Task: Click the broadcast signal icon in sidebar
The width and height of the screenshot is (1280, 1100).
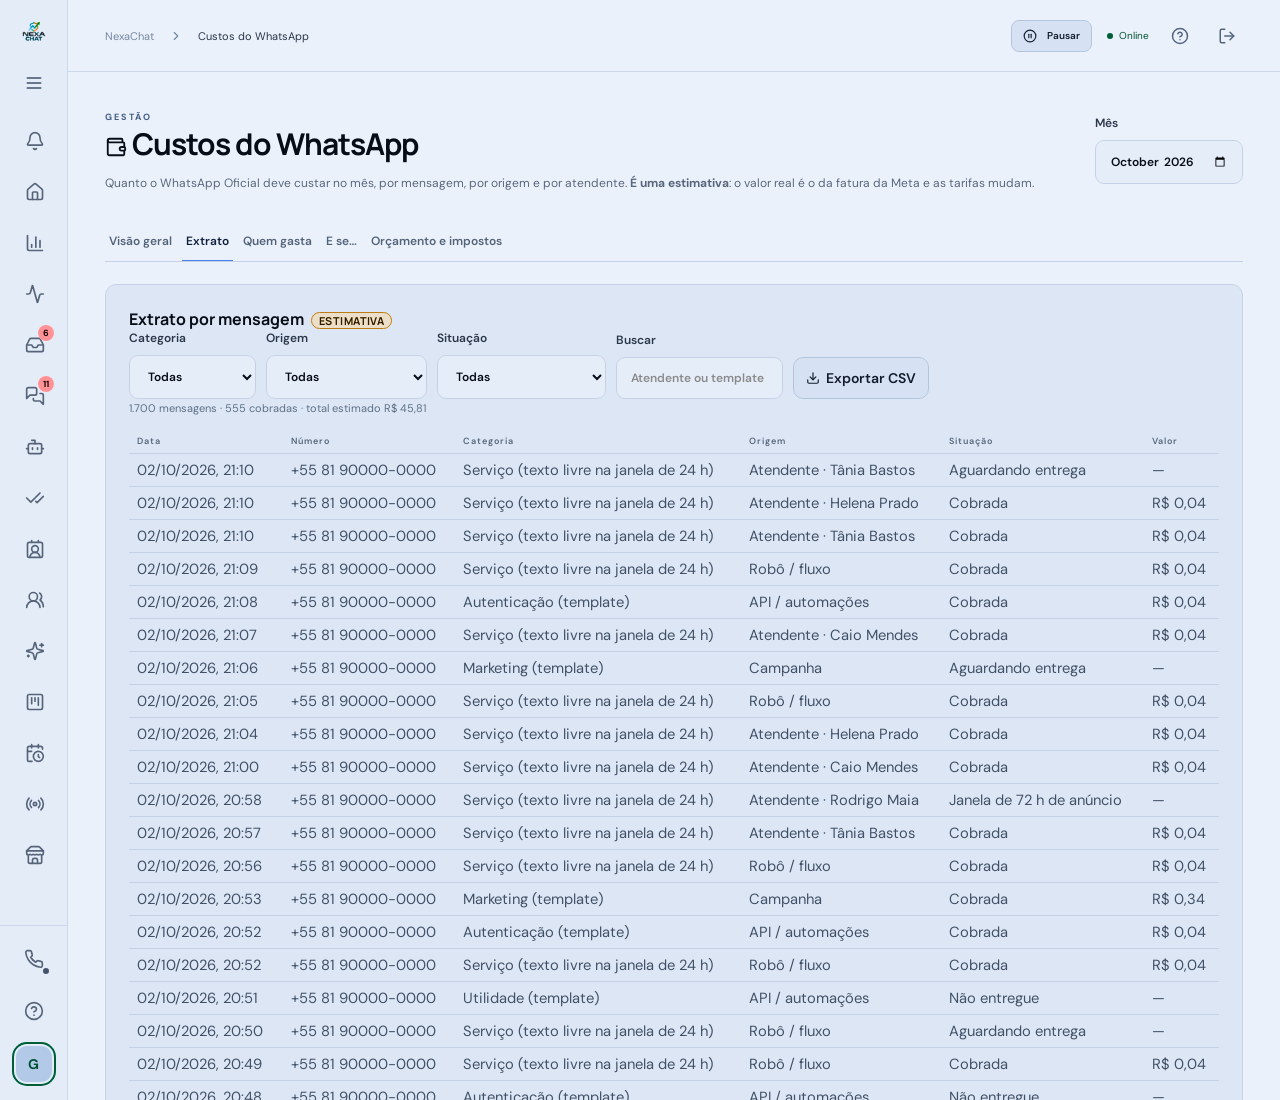Action: pos(35,804)
